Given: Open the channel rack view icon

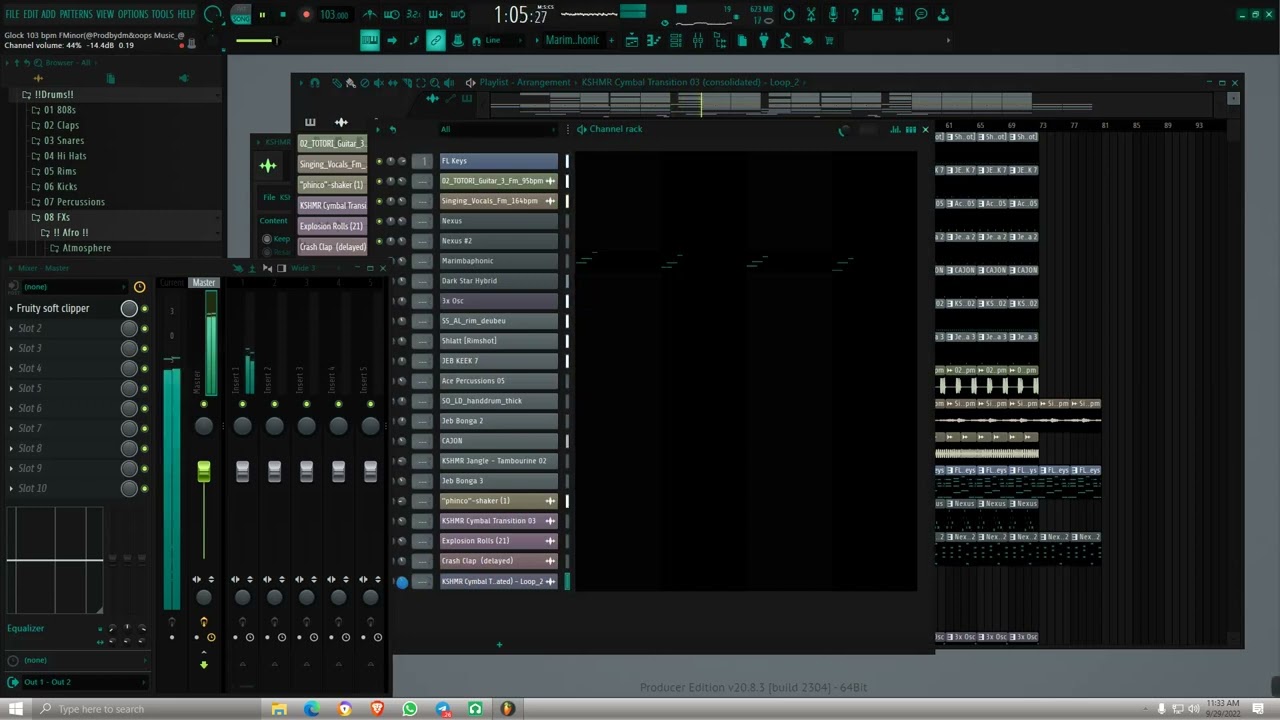Looking at the screenshot, I should (676, 40).
